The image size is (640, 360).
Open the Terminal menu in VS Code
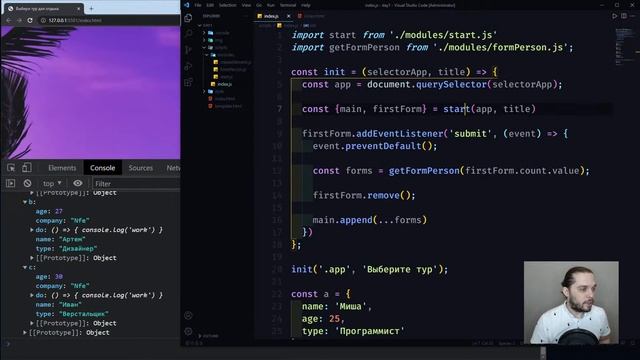click(x=287, y=5)
